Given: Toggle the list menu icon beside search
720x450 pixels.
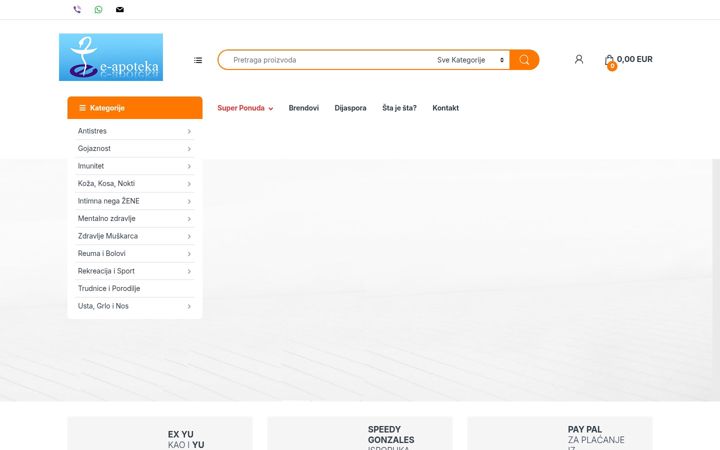Looking at the screenshot, I should [198, 60].
